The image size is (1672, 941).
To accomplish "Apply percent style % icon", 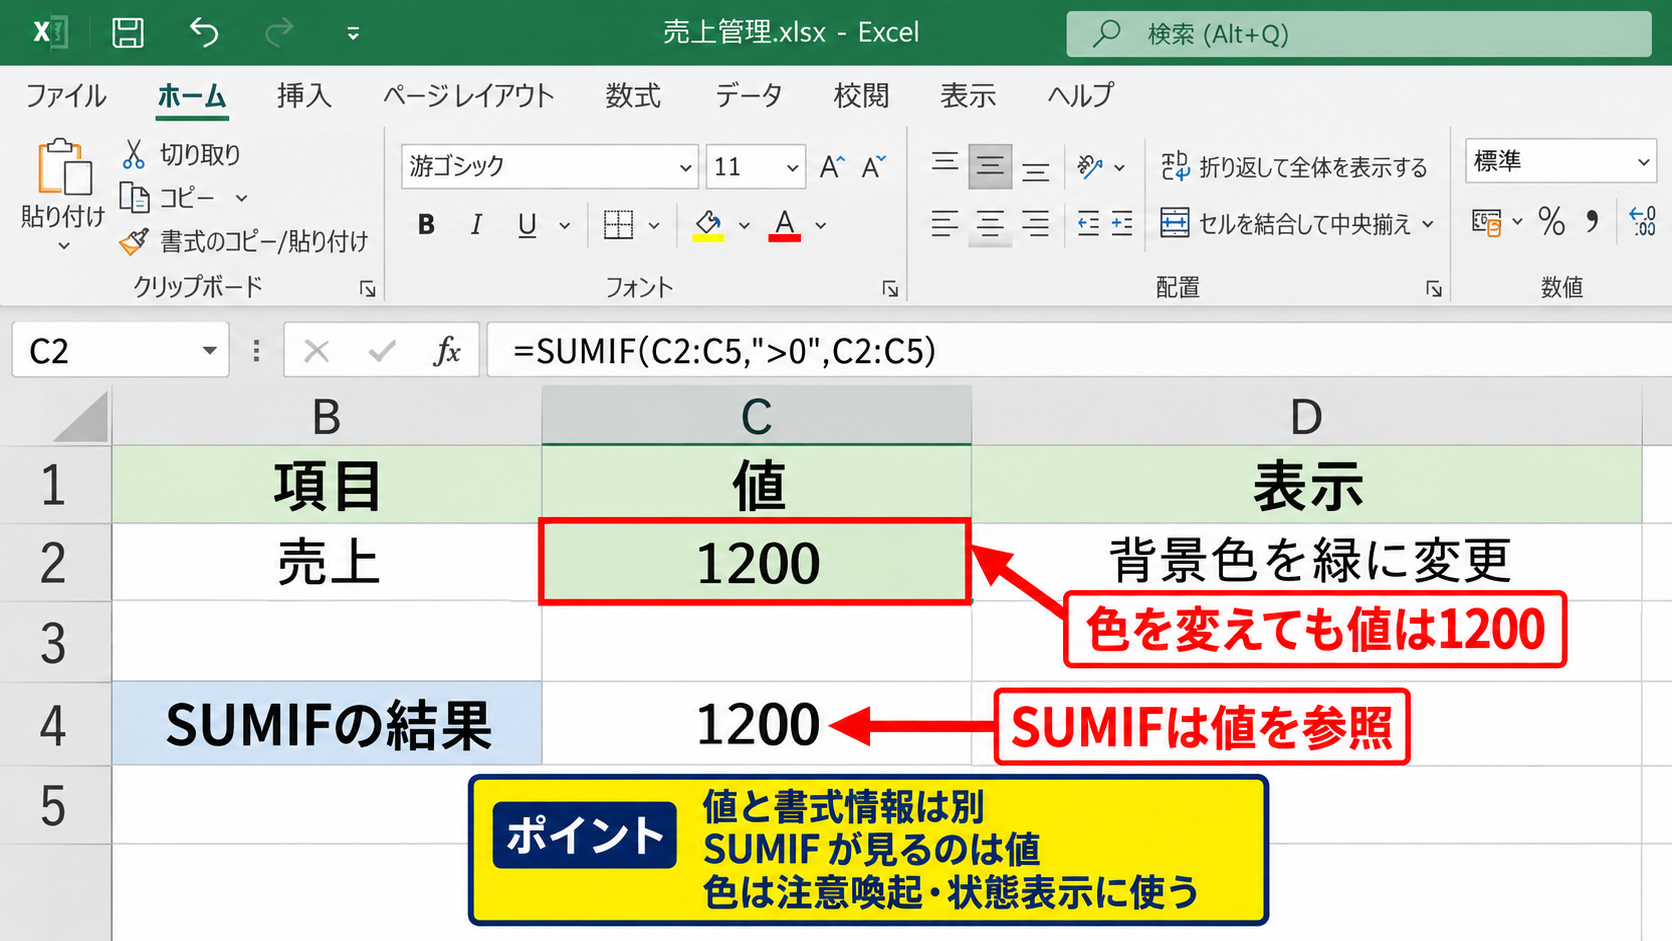I will tap(1552, 221).
